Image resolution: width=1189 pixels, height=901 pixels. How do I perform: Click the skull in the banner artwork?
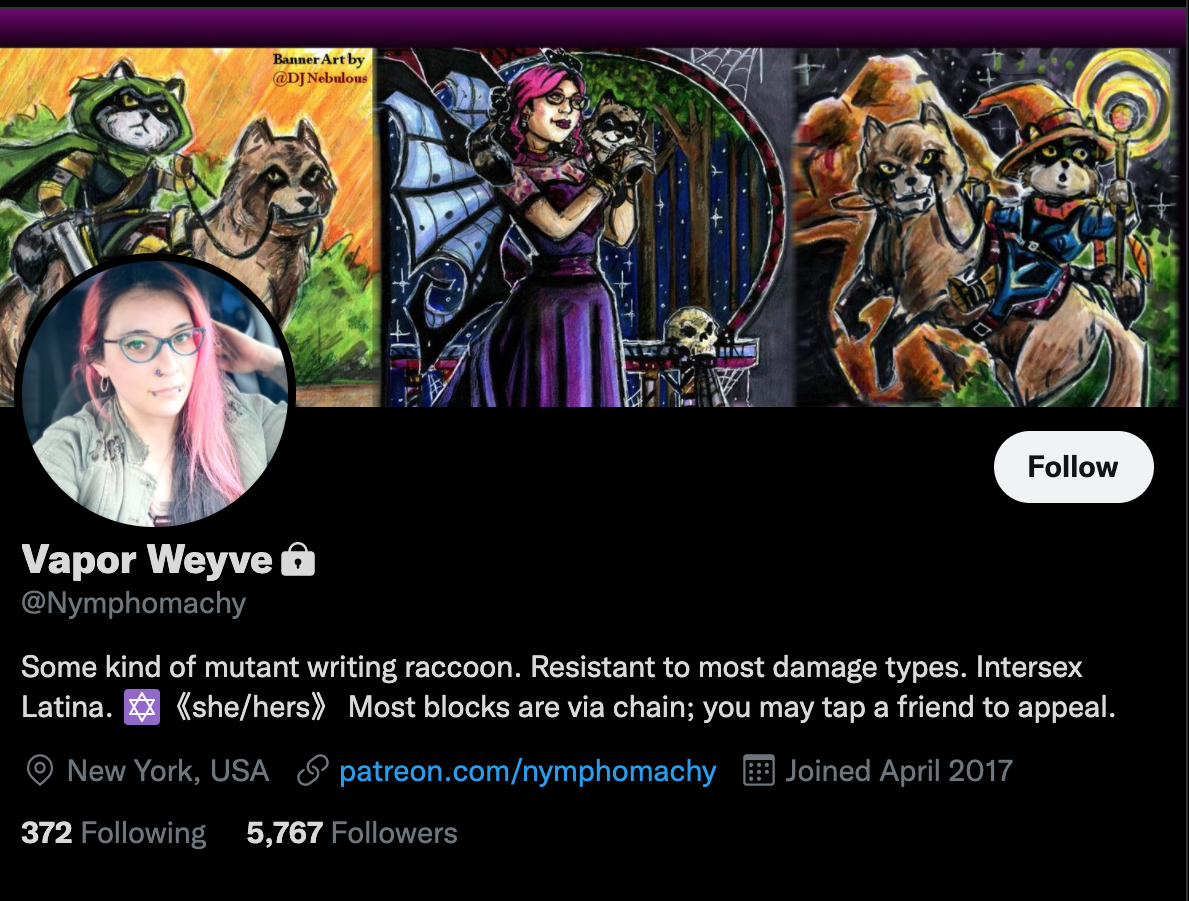click(693, 331)
